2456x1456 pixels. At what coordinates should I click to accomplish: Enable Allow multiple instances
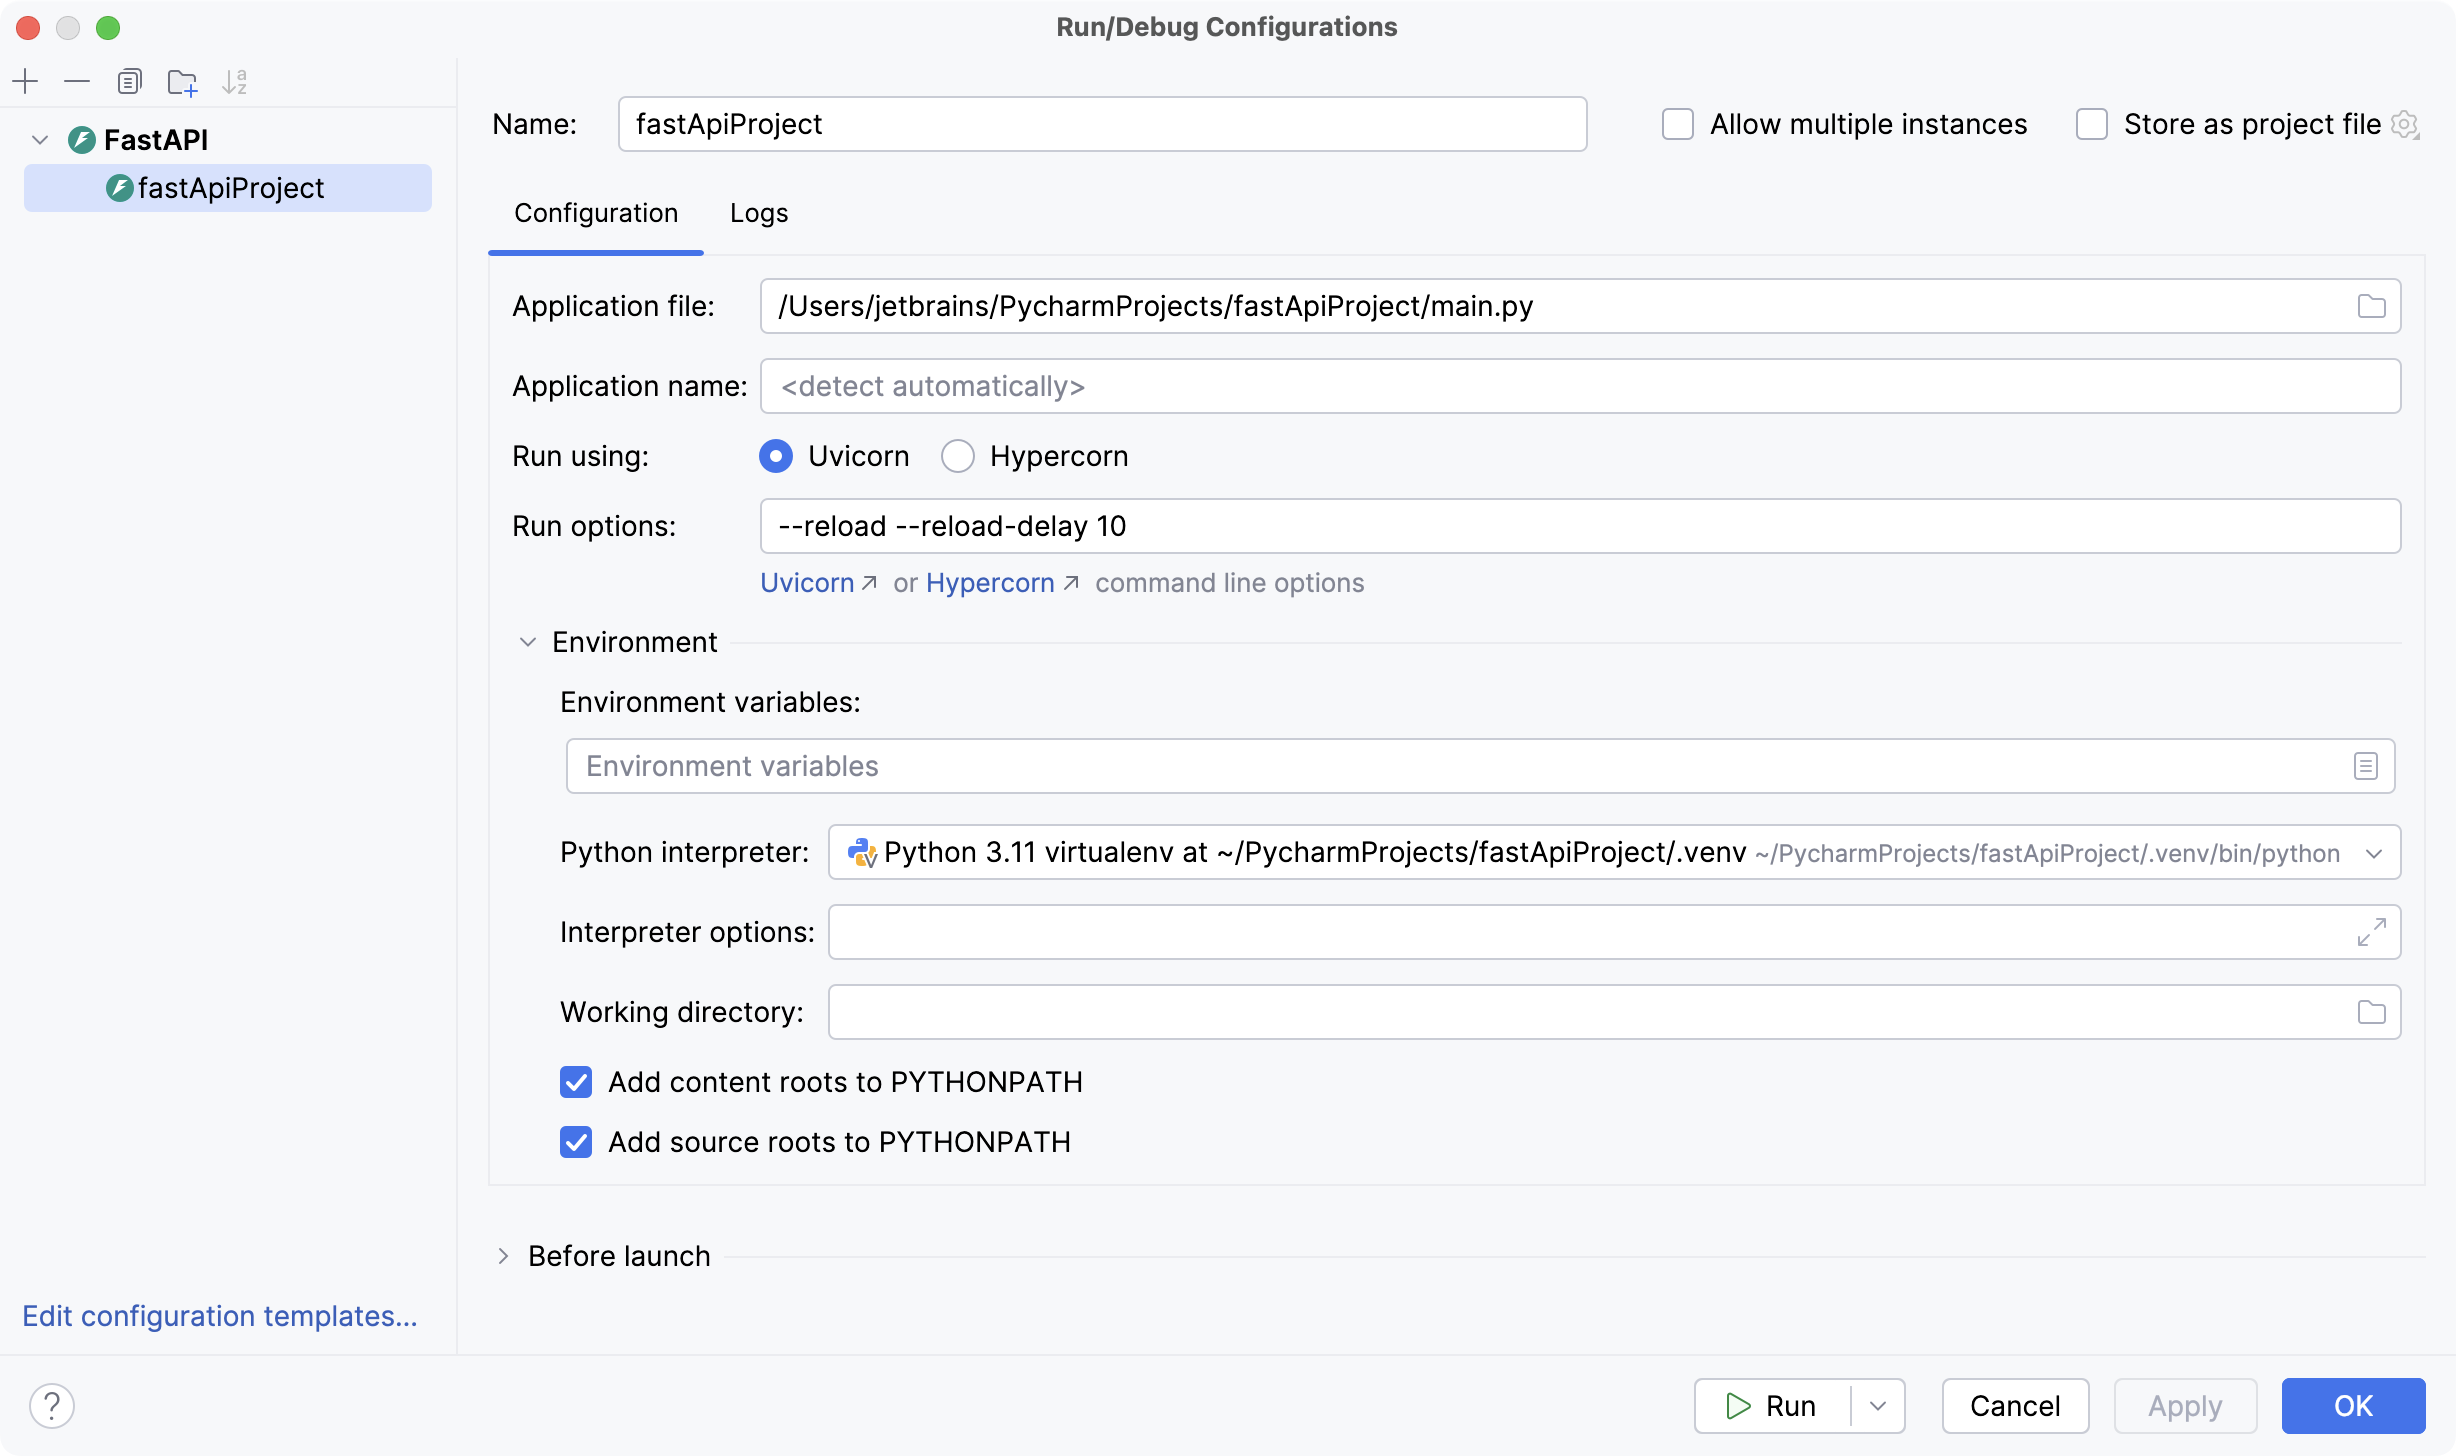(x=1678, y=124)
